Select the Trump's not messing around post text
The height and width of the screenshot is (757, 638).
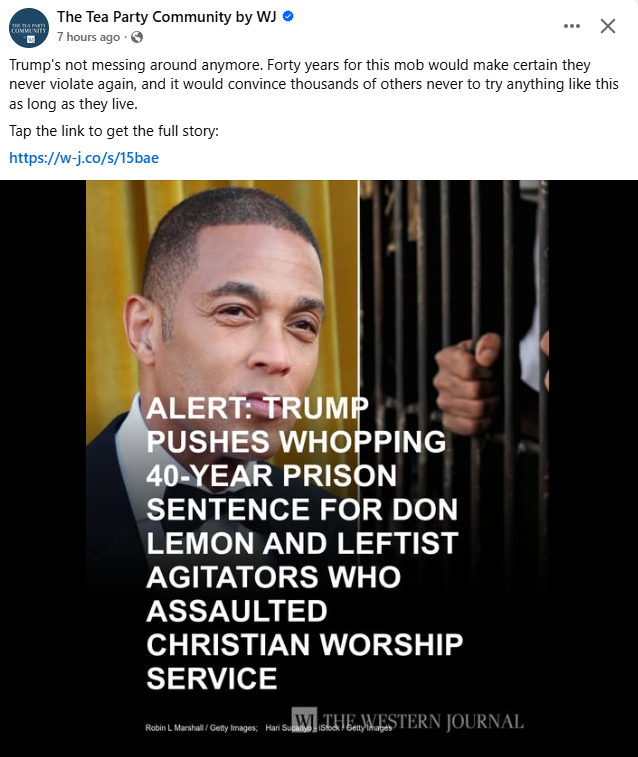coord(314,84)
